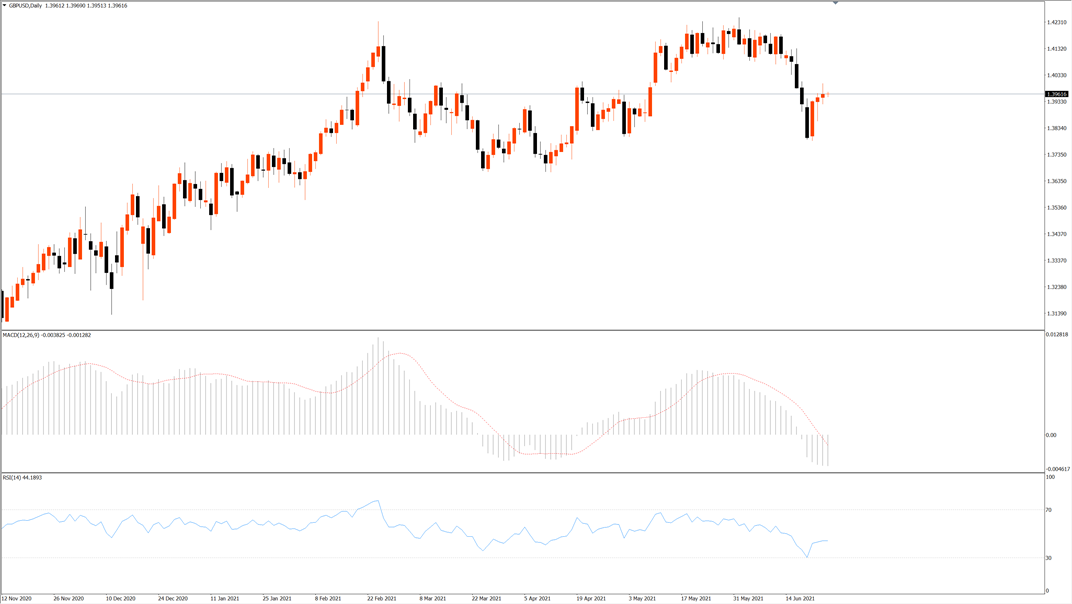Click the 12 Nov 2020 date label
1072x604 pixels.
(16, 598)
